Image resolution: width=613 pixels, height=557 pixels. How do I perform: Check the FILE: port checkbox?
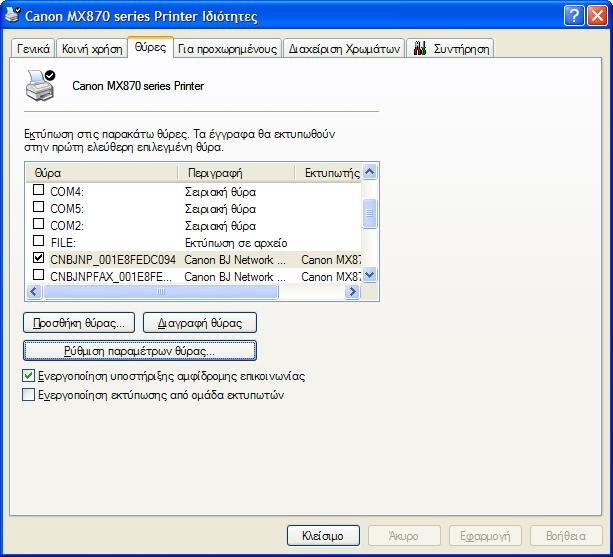(38, 241)
